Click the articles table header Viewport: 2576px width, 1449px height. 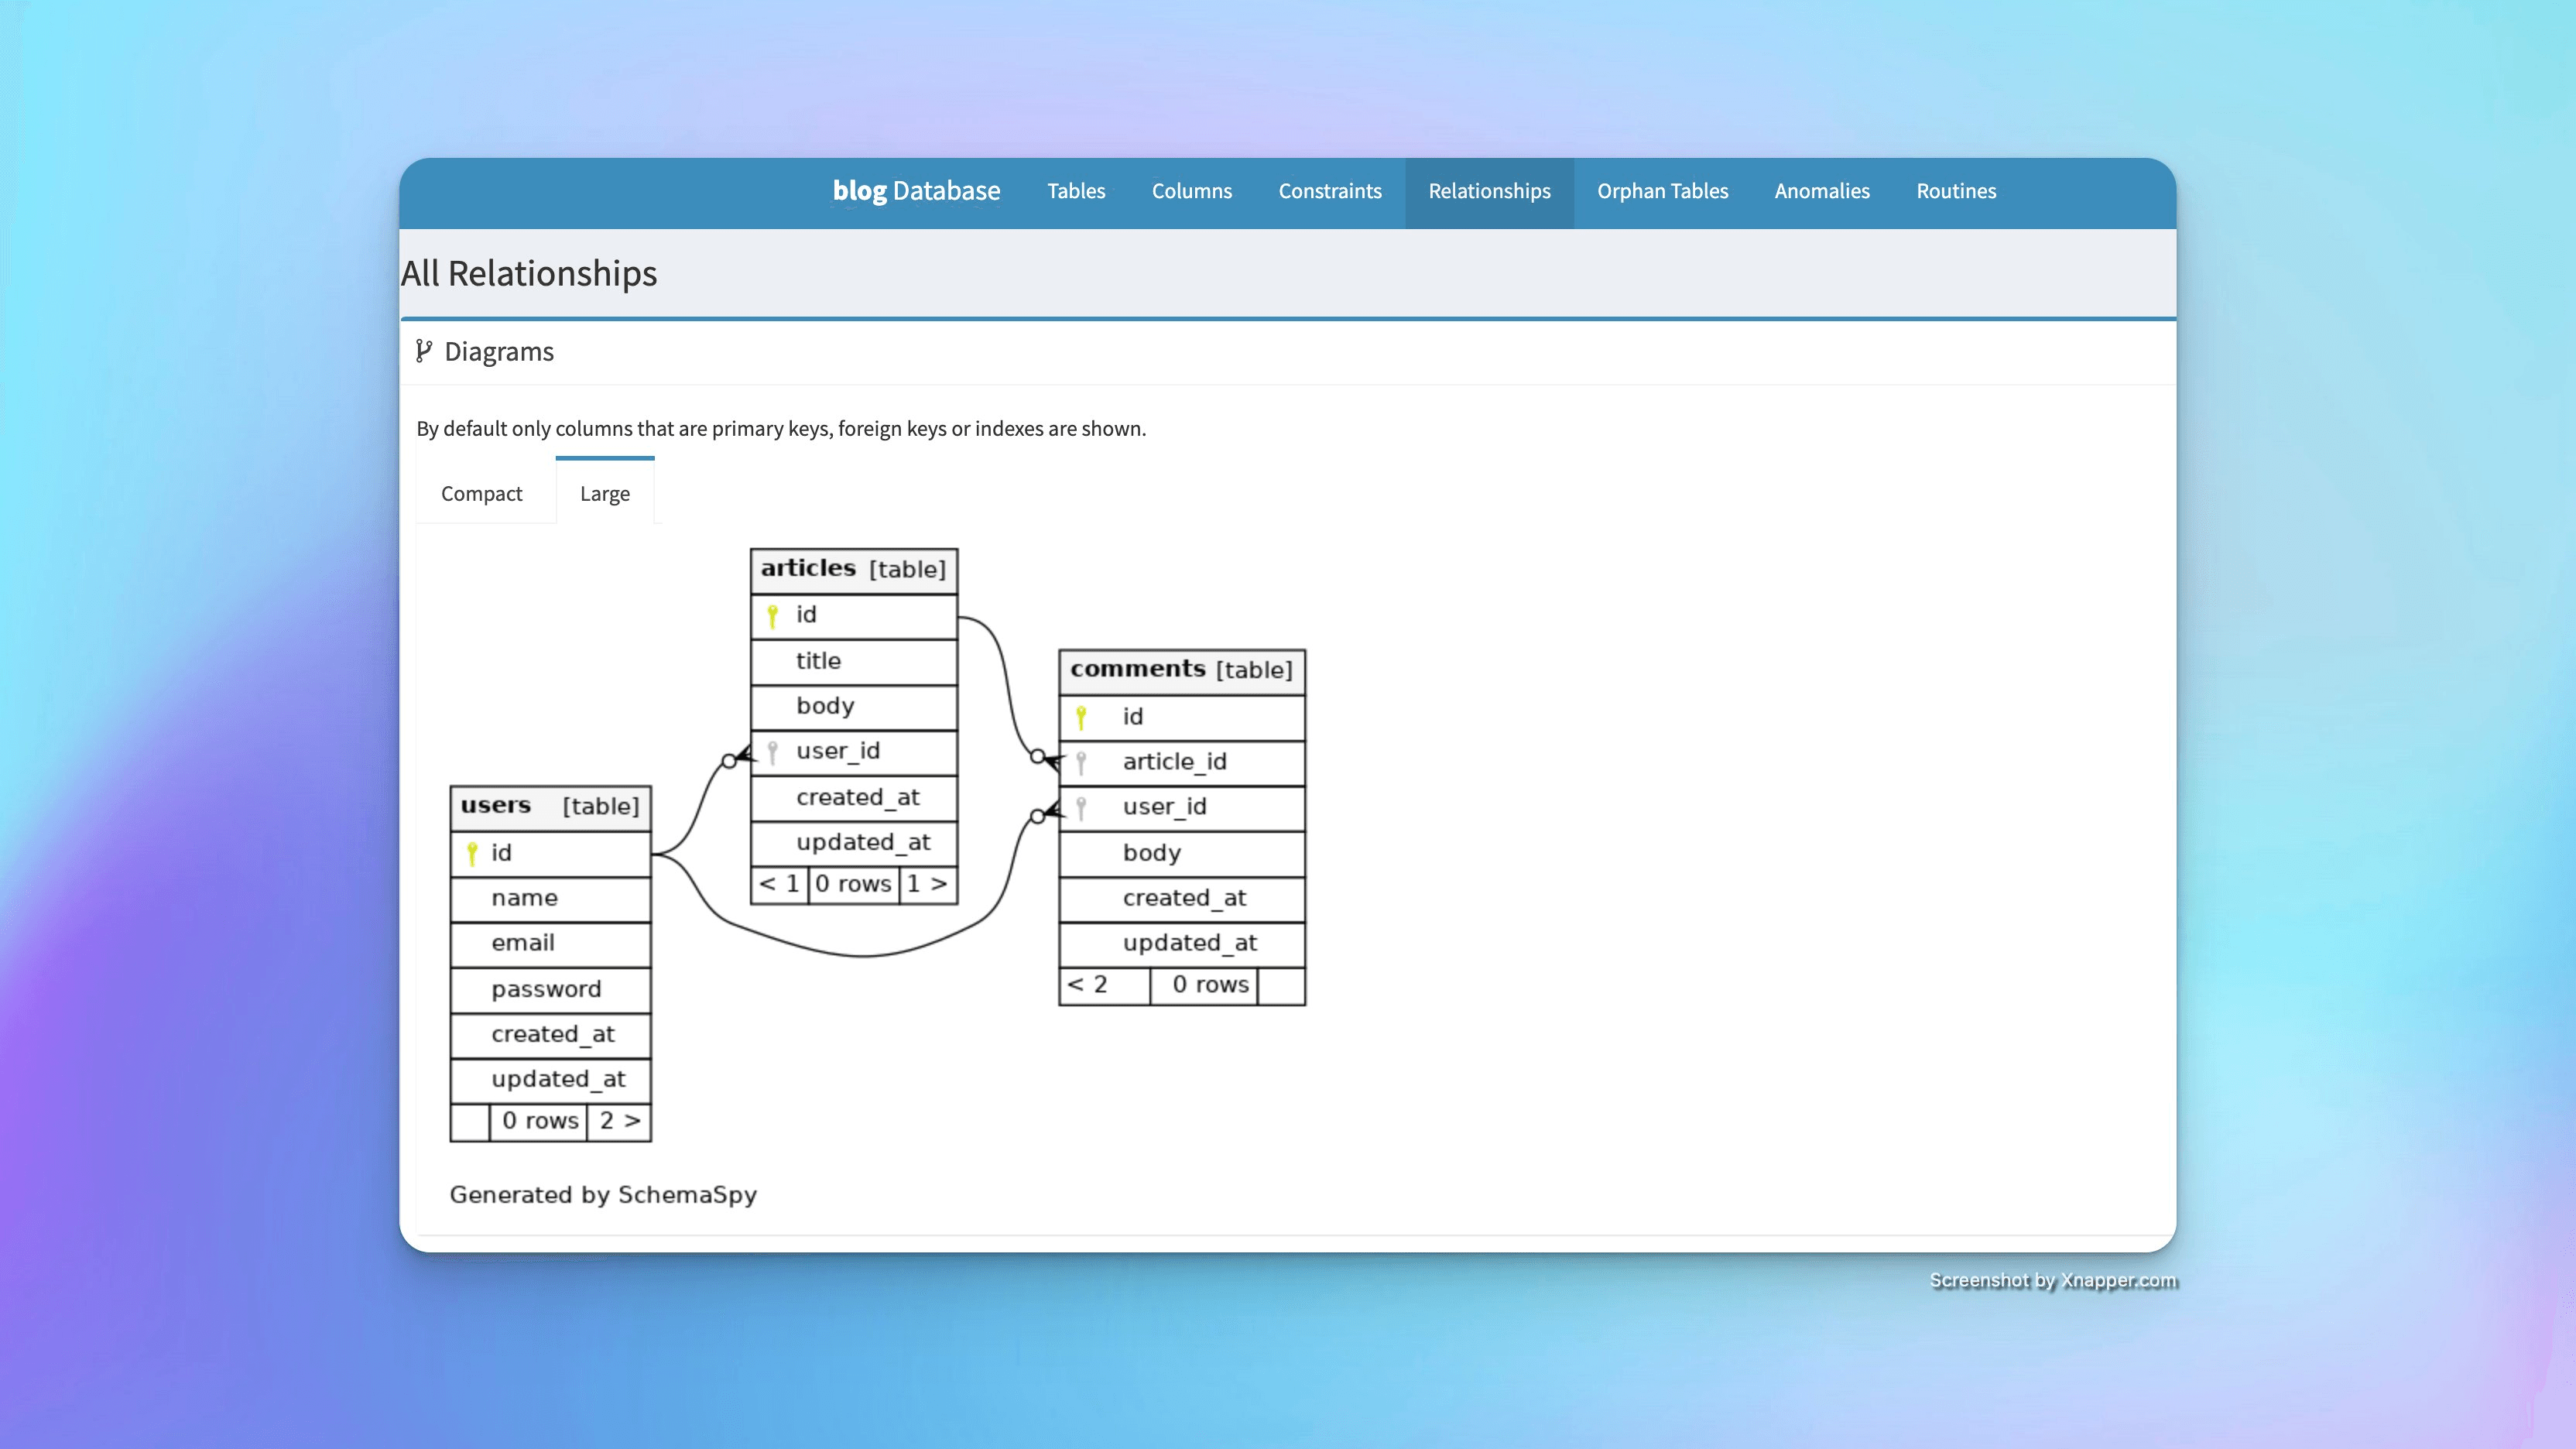pos(853,569)
